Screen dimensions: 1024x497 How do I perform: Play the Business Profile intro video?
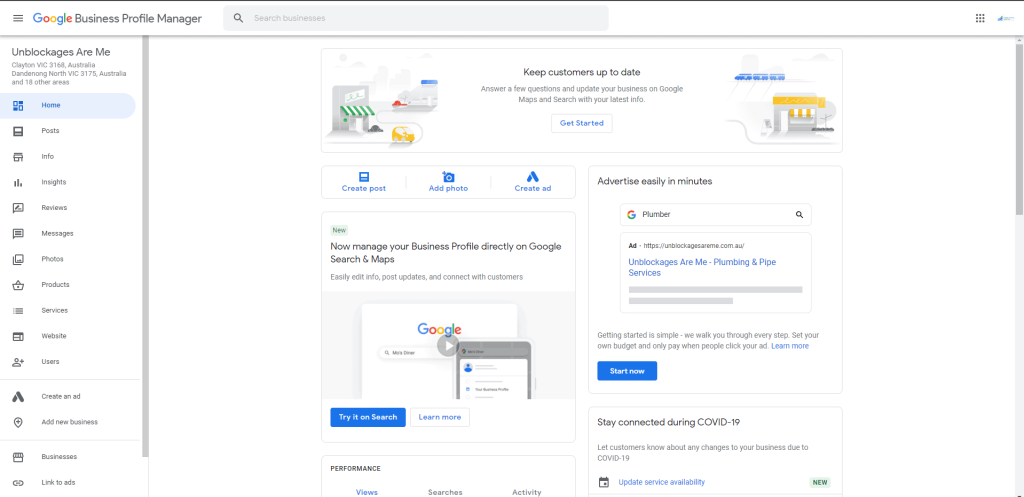point(447,345)
